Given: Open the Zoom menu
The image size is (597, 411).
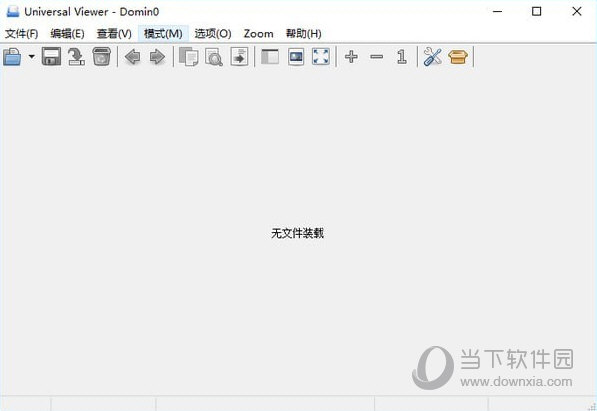Looking at the screenshot, I should coord(259,34).
